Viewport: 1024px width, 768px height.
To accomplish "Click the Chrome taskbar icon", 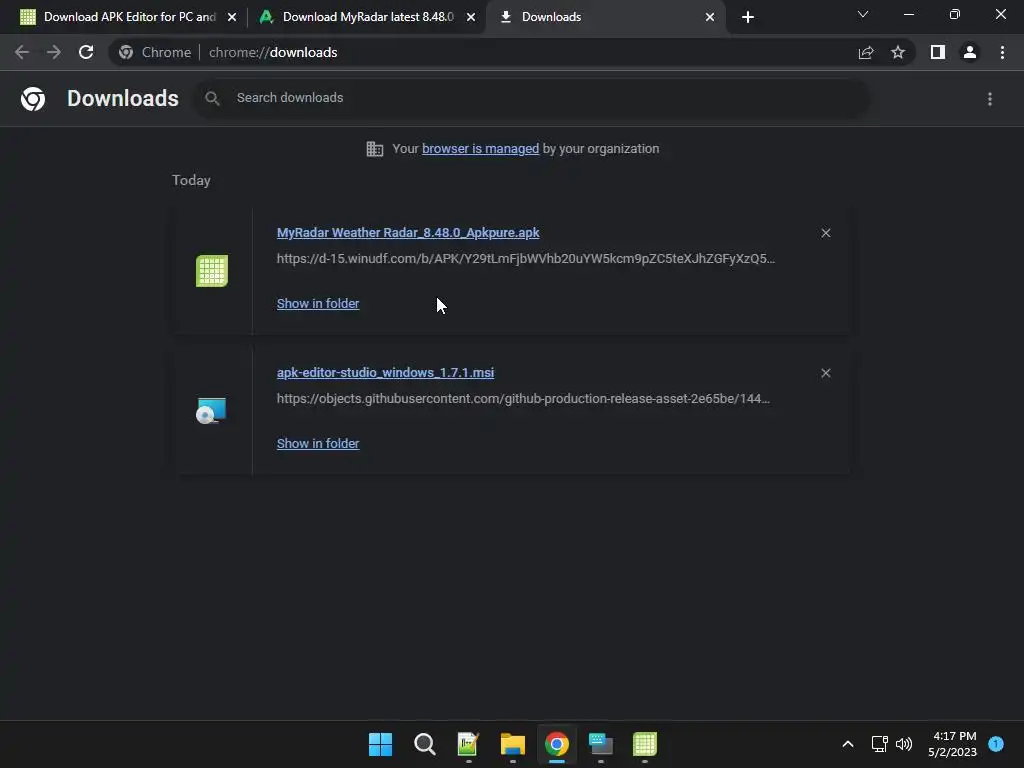I will 557,744.
